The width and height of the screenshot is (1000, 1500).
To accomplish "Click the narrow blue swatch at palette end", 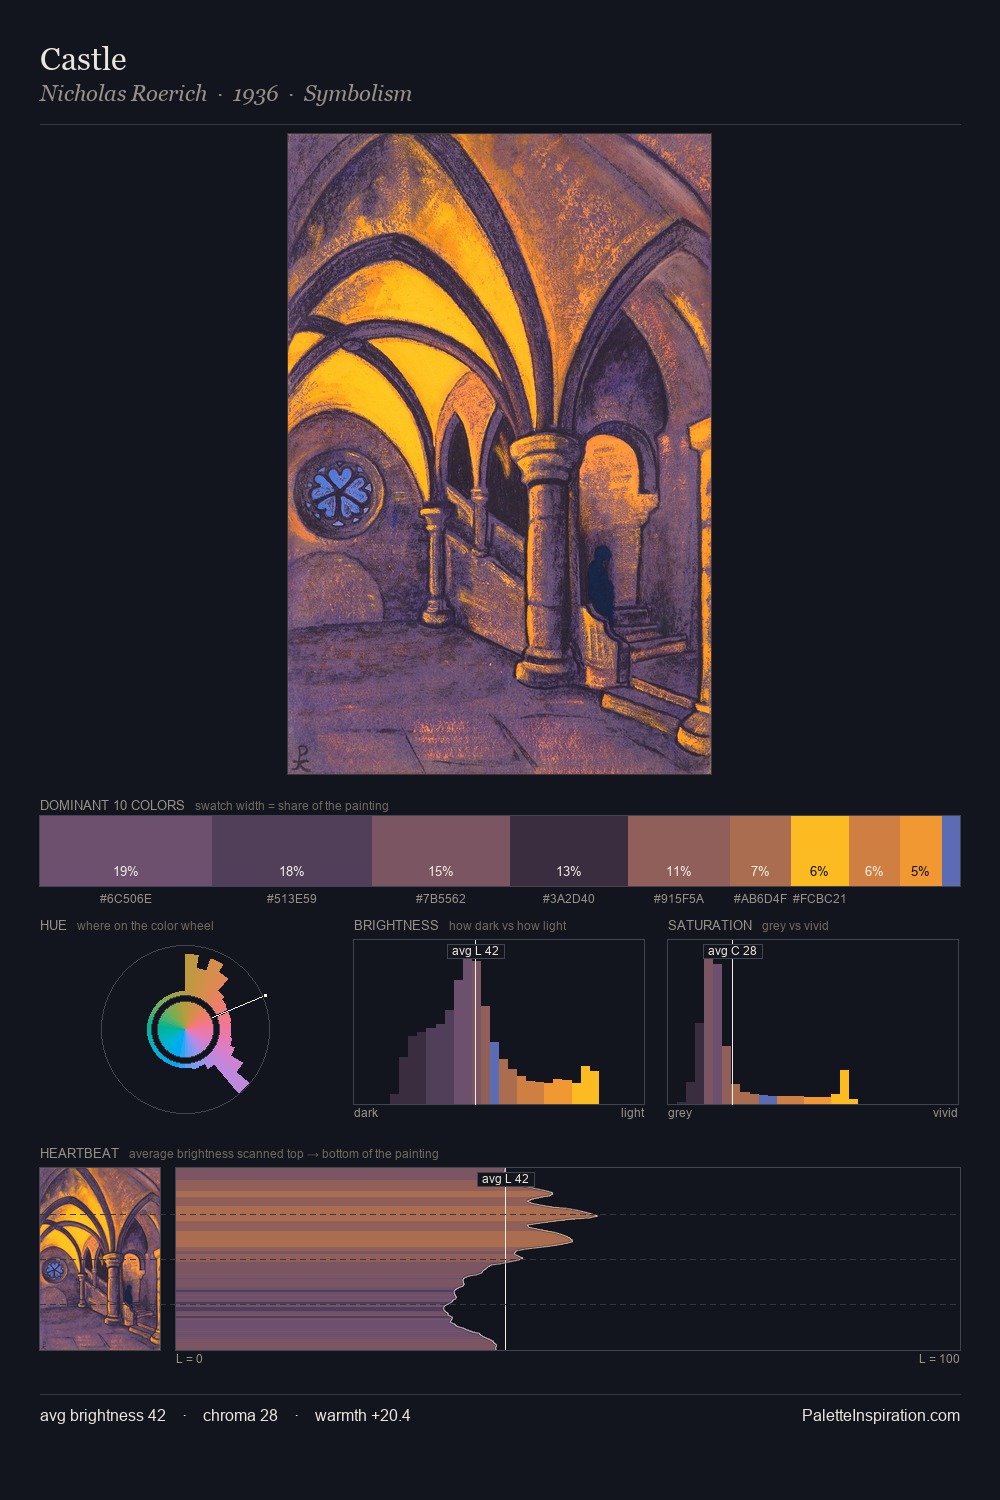I will 951,851.
